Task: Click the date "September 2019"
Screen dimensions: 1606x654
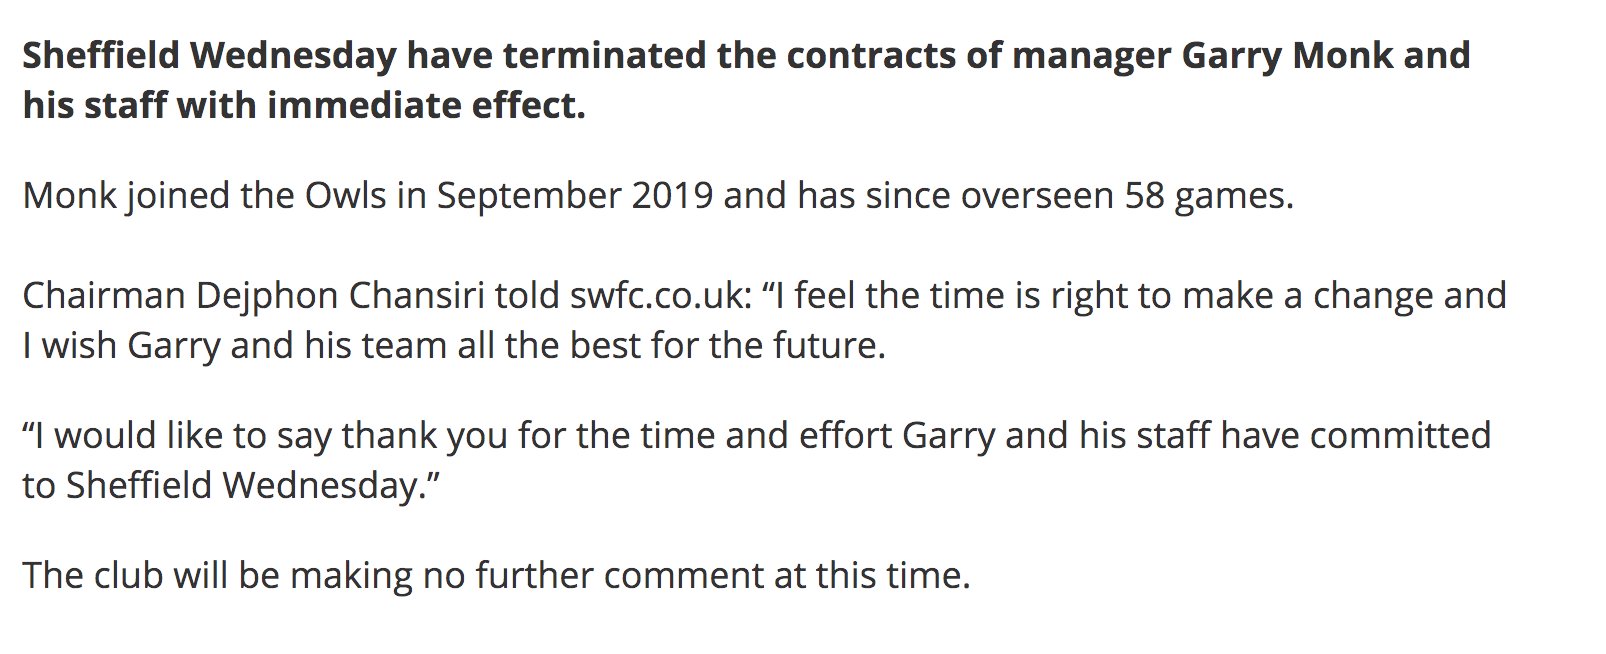Action: [x=575, y=195]
